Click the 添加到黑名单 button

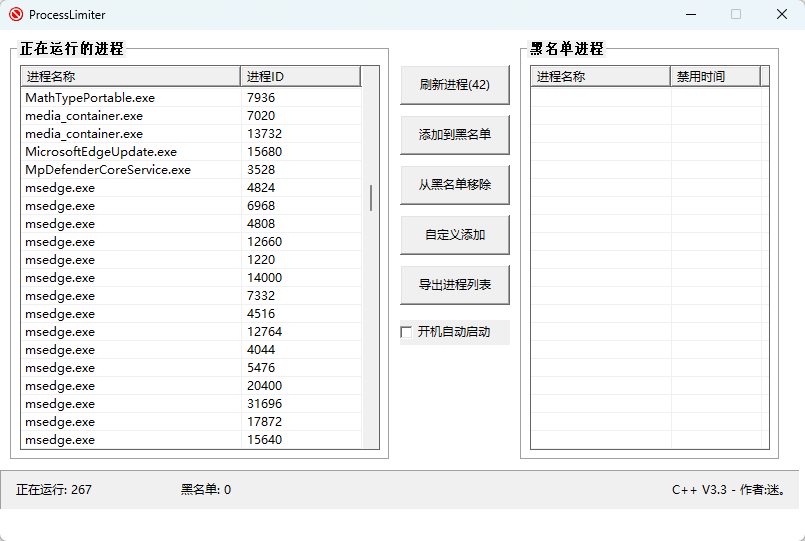455,134
